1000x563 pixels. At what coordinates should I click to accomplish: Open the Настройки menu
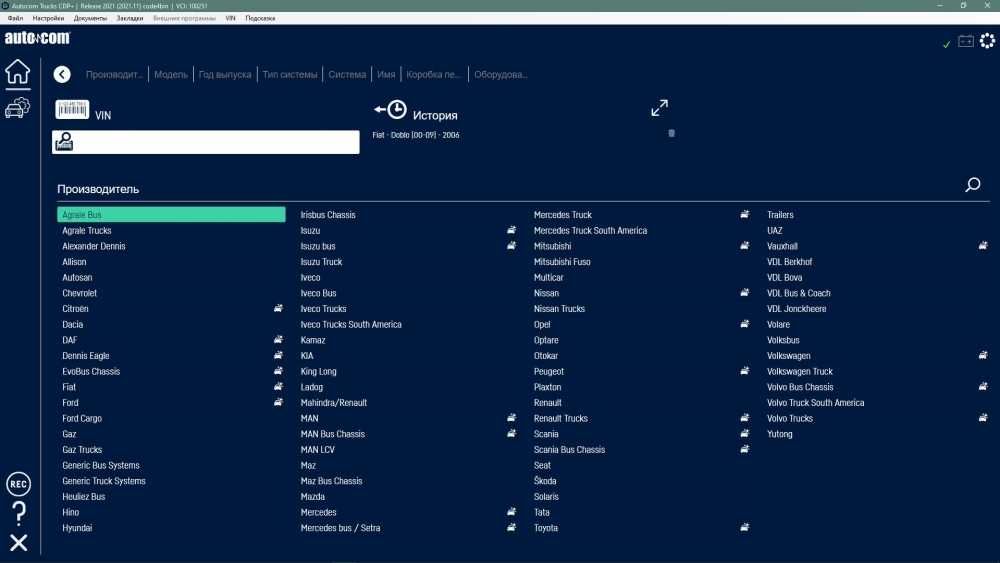click(x=48, y=18)
